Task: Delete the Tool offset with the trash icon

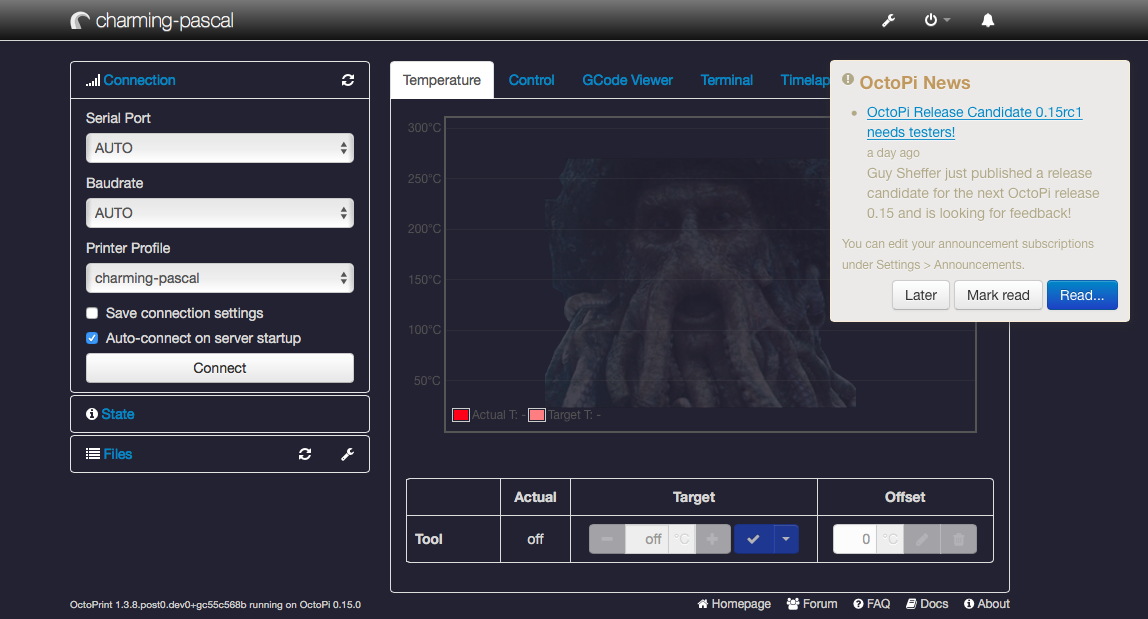Action: tap(958, 539)
